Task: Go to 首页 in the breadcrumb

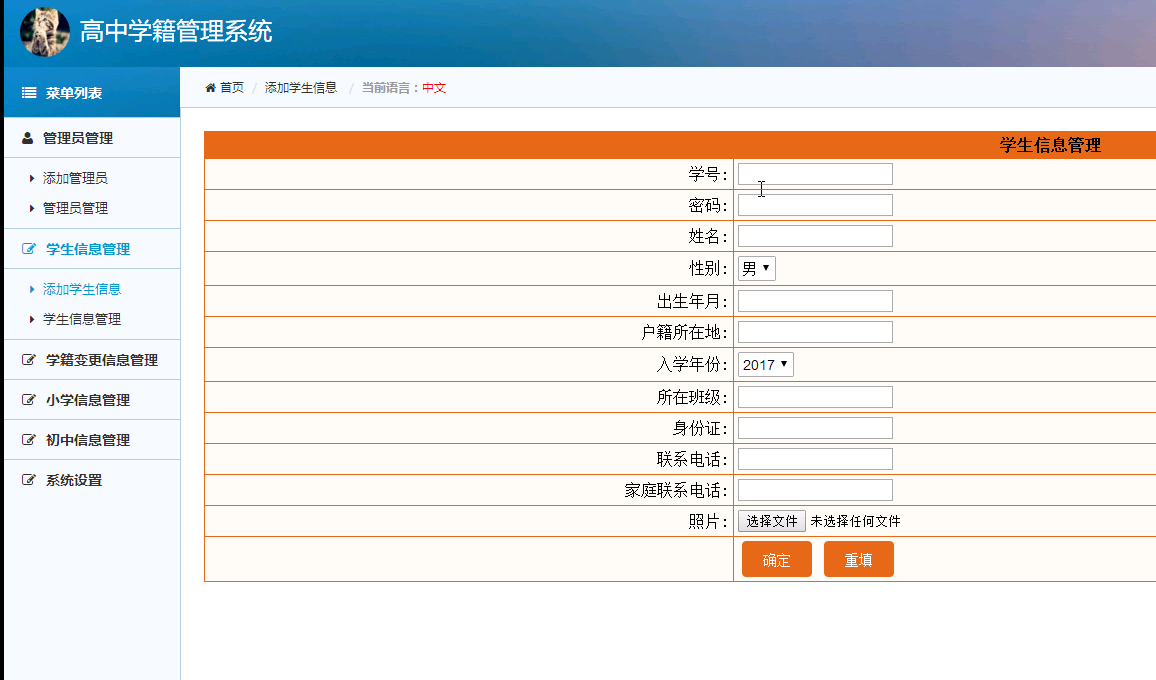Action: (x=231, y=88)
